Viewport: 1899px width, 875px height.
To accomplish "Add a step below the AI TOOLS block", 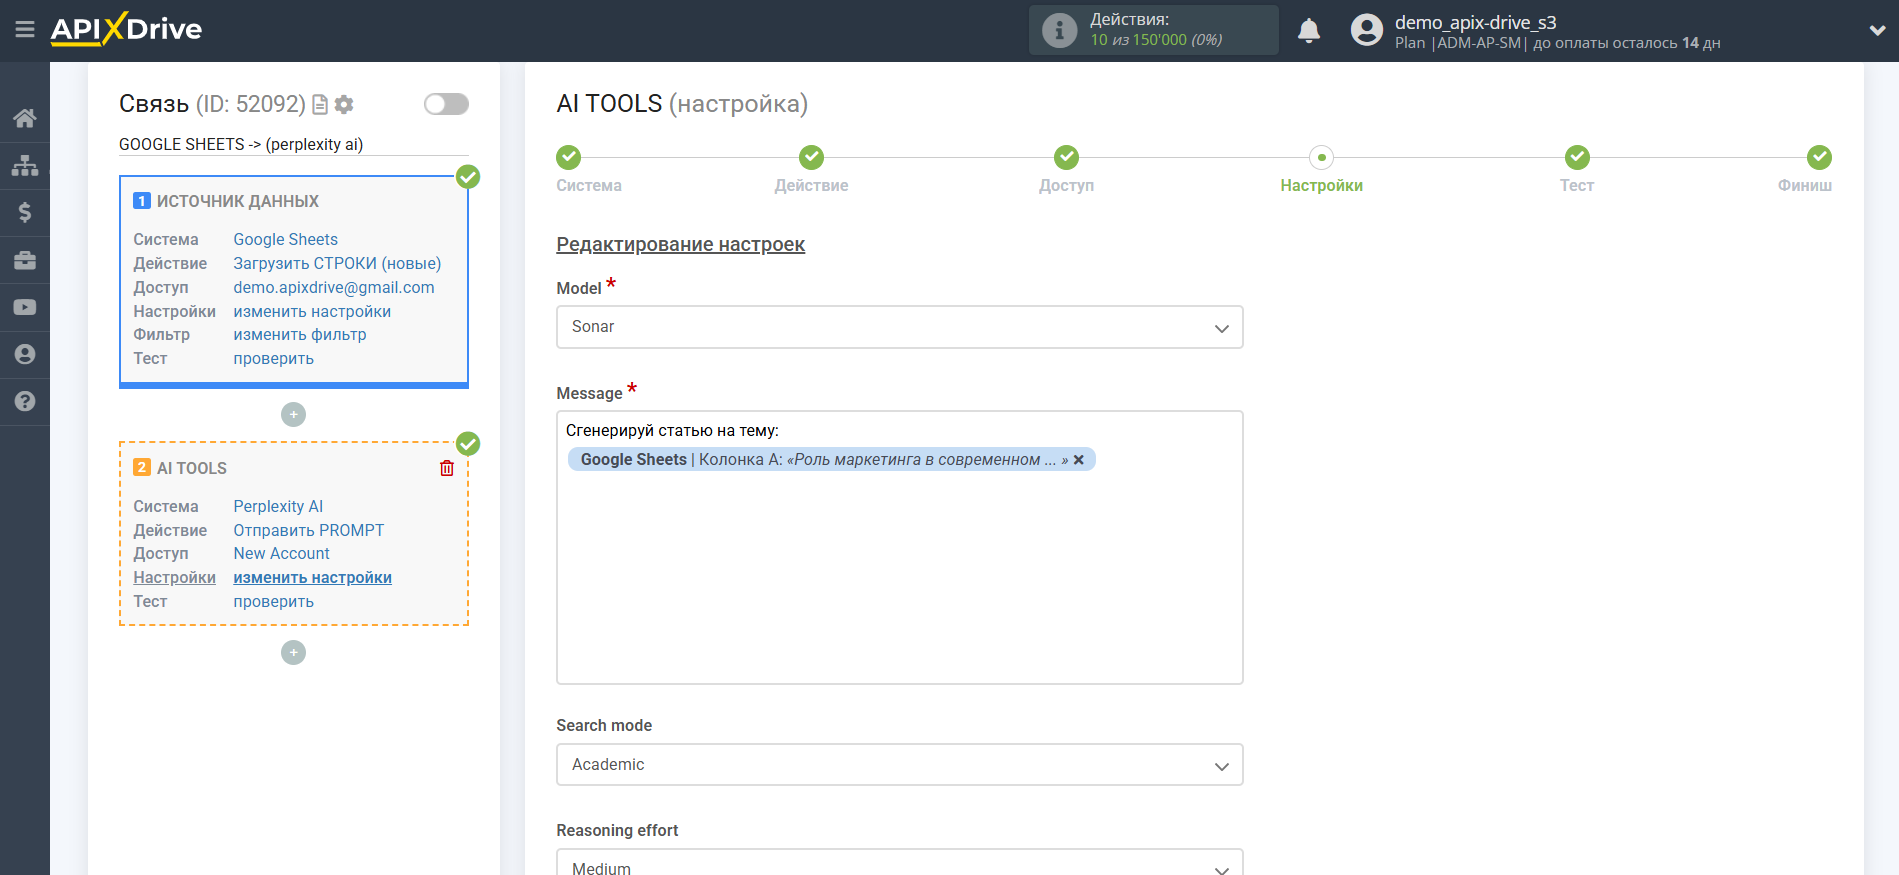I will pyautogui.click(x=293, y=652).
